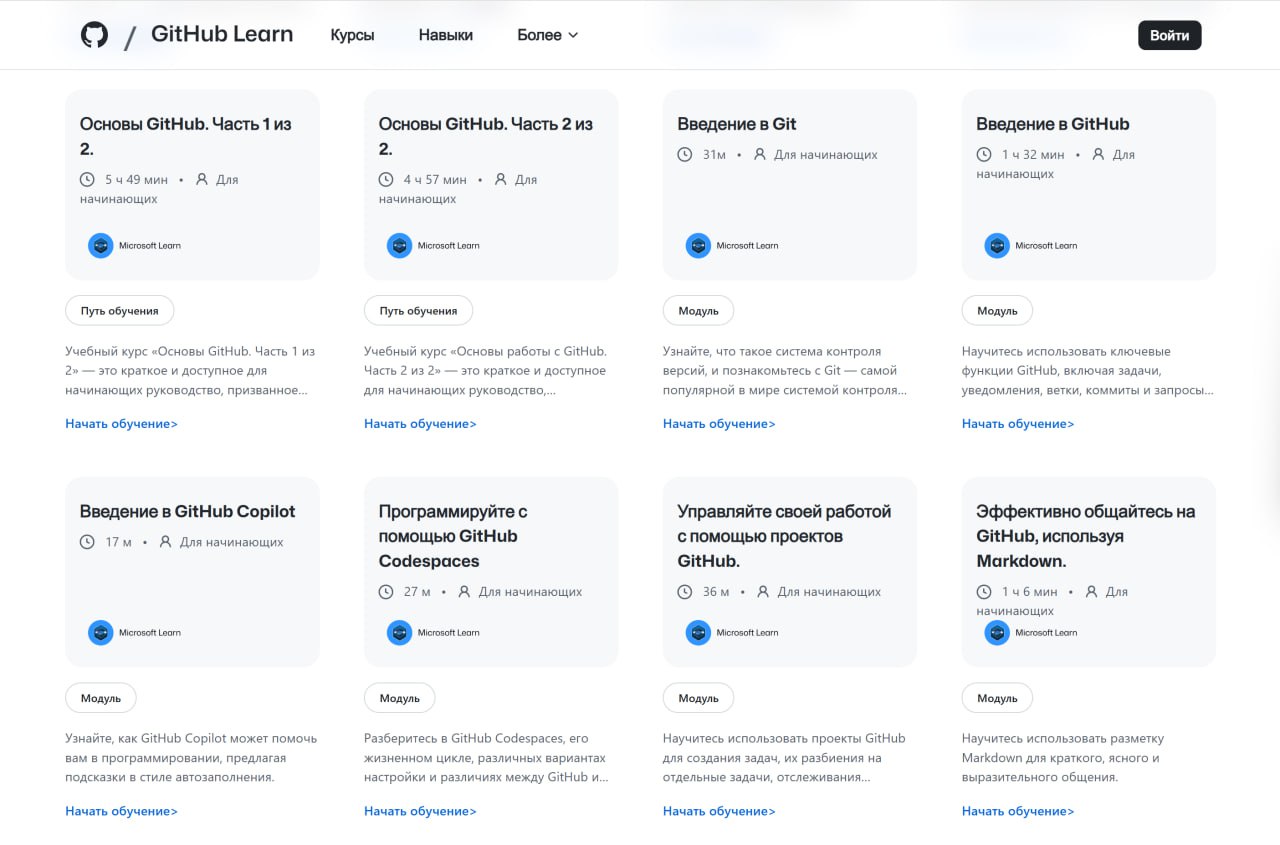This screenshot has height=845, width=1280.
Task: Click Модуль tag under GitHub Codespaces card
Action: [x=400, y=698]
